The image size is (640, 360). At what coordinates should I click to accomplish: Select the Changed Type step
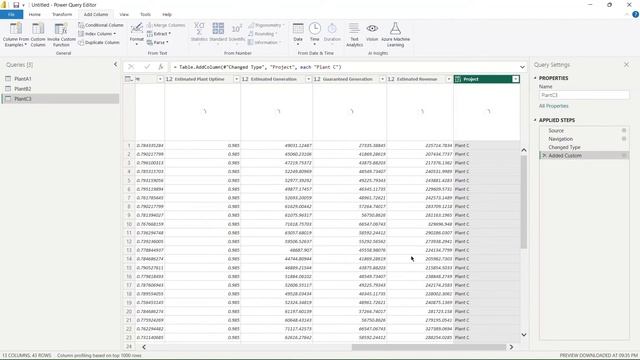584,147
